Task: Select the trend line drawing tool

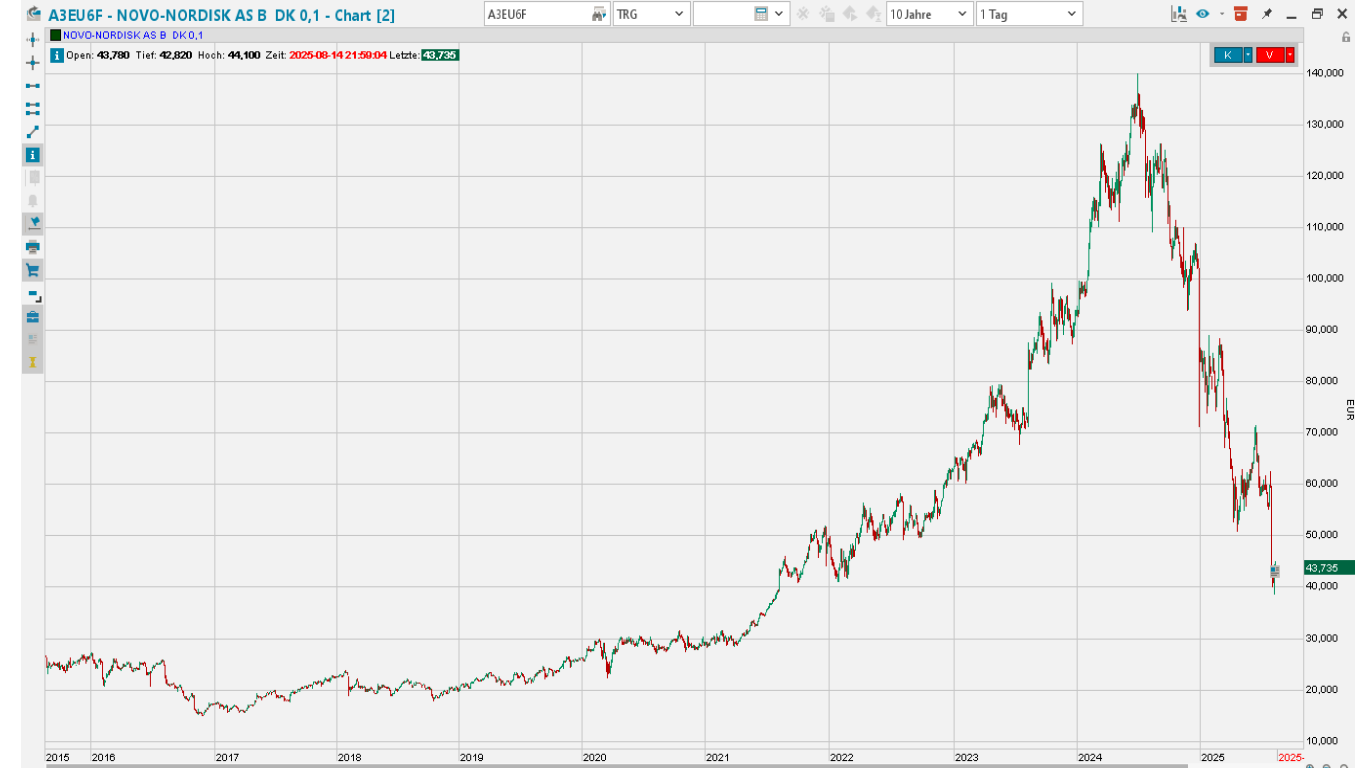Action: click(33, 131)
